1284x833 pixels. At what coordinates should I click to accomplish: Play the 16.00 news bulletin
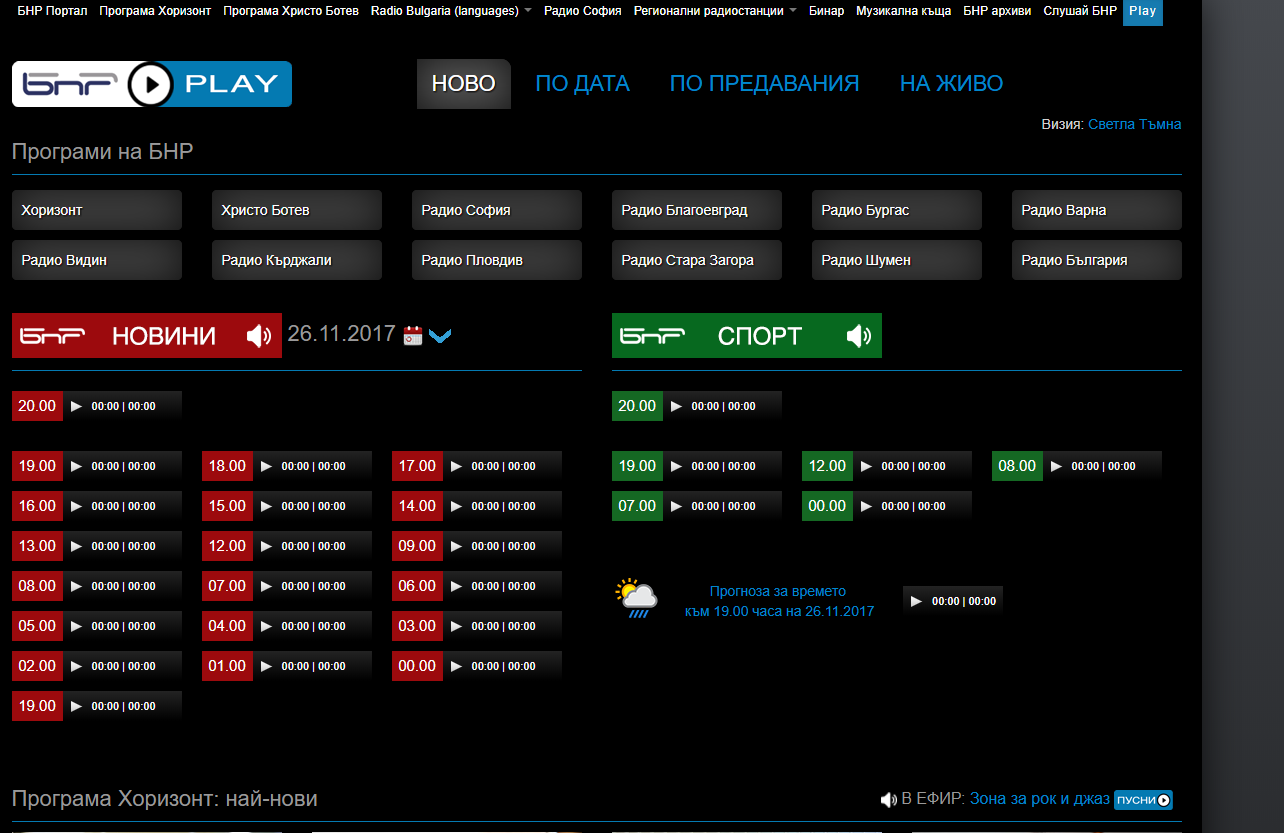point(76,506)
